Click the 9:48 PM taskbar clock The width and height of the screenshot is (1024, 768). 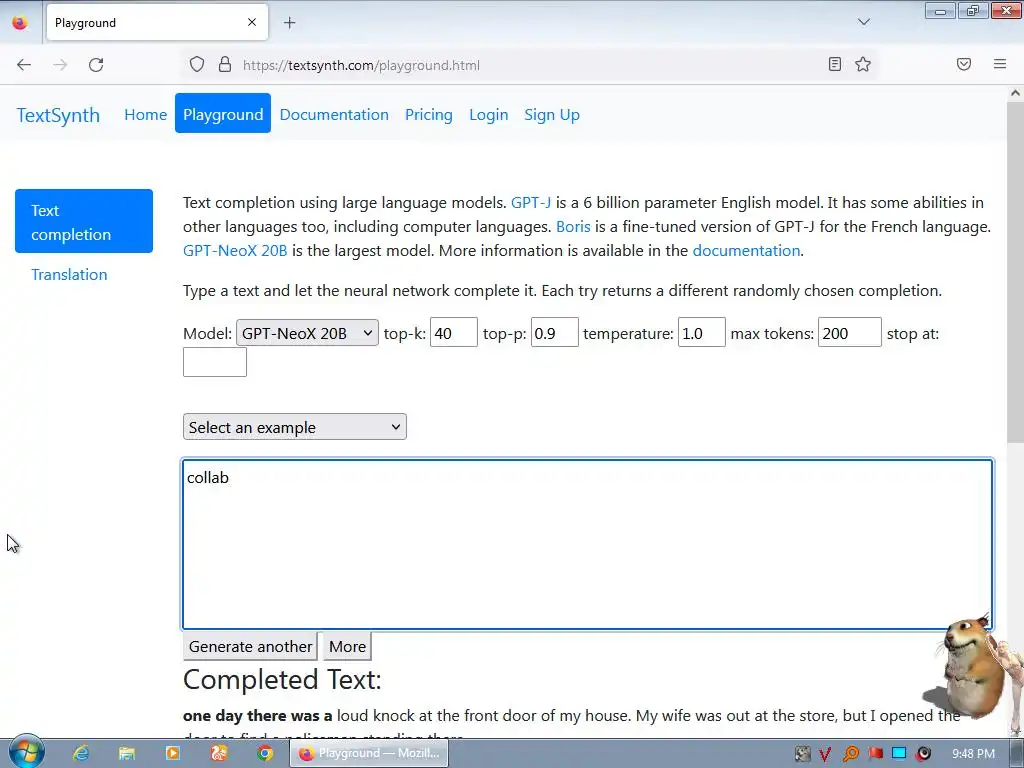point(973,754)
